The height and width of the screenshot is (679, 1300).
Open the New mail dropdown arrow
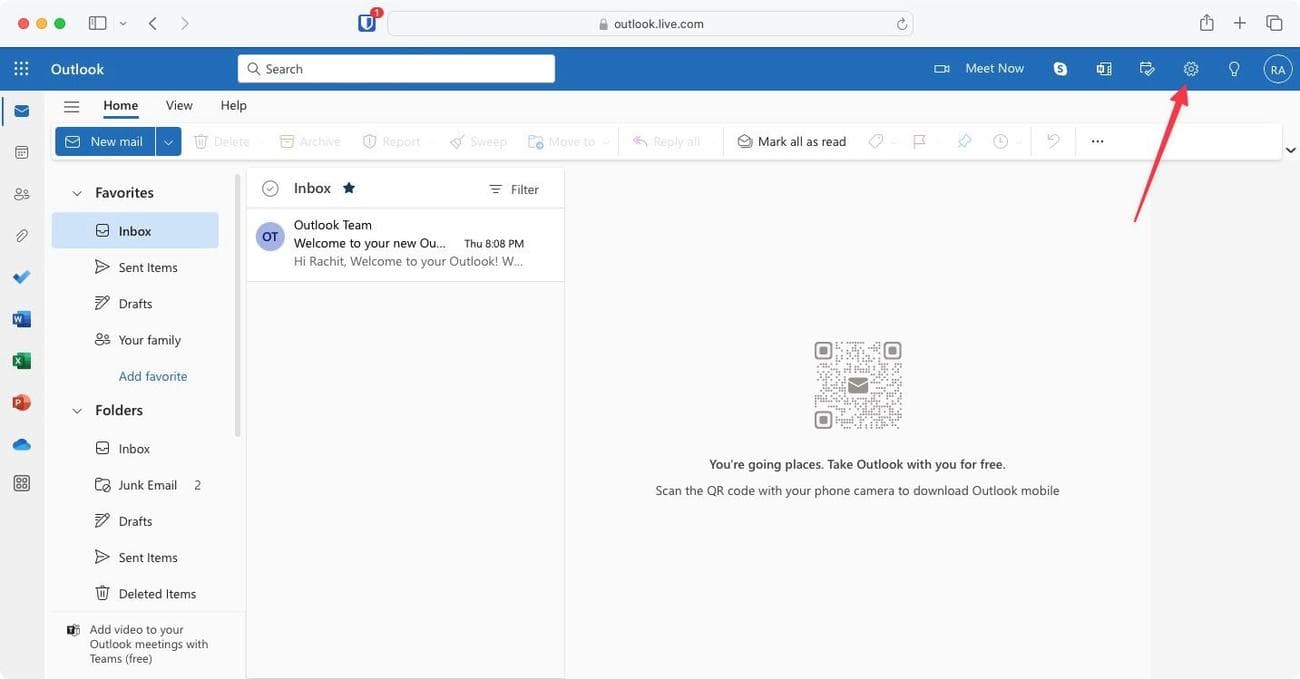point(168,142)
